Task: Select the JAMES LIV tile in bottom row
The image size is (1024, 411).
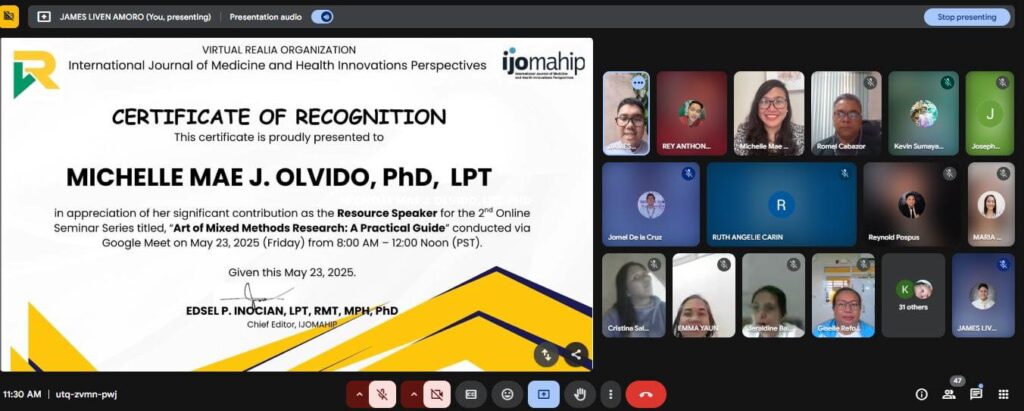Action: [983, 295]
